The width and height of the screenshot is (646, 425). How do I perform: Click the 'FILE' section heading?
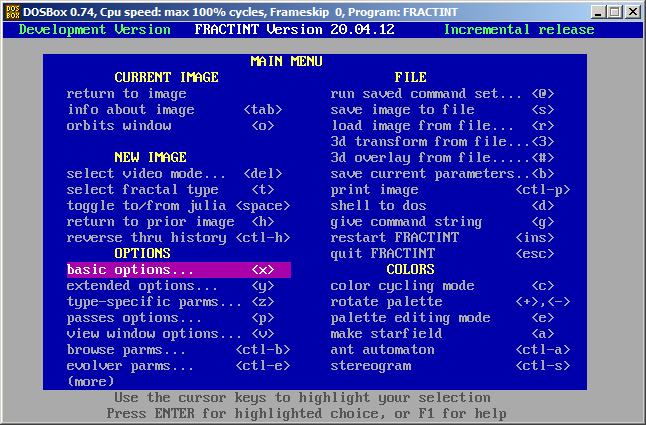[x=411, y=77]
